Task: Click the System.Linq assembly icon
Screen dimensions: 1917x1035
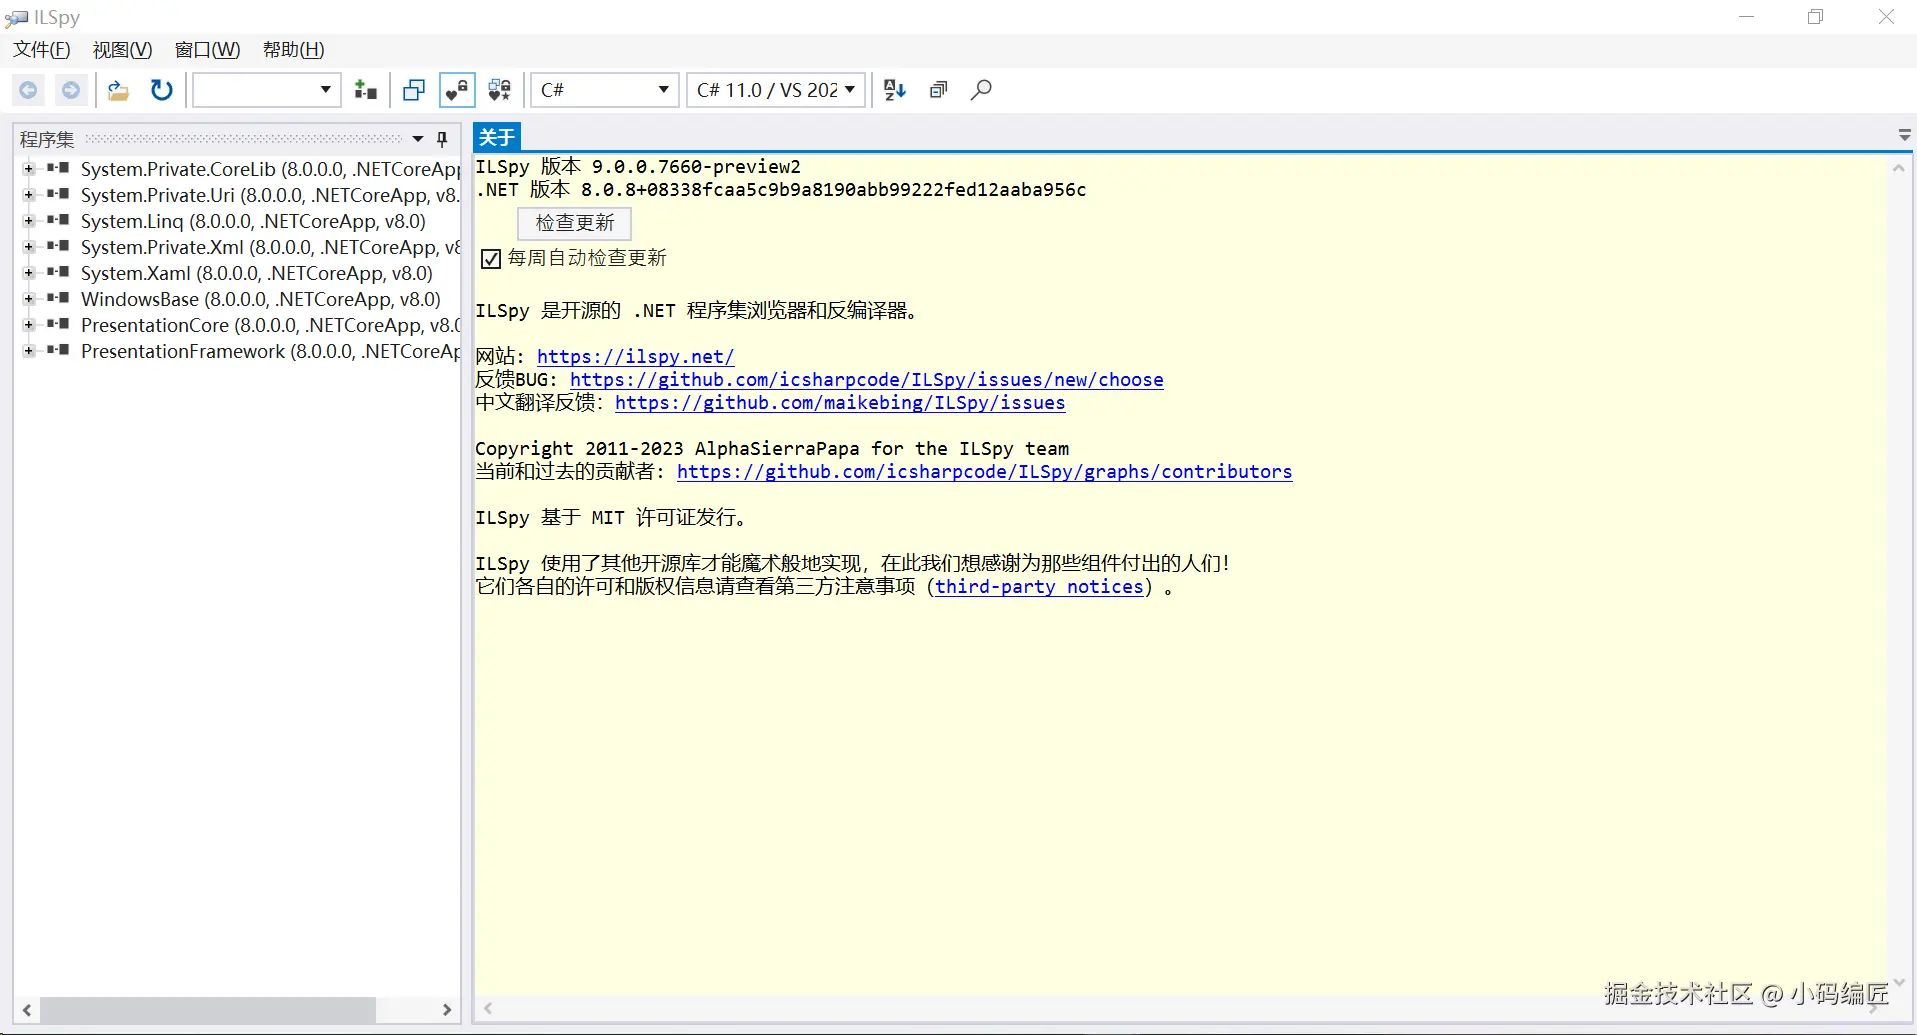Action: click(x=58, y=220)
